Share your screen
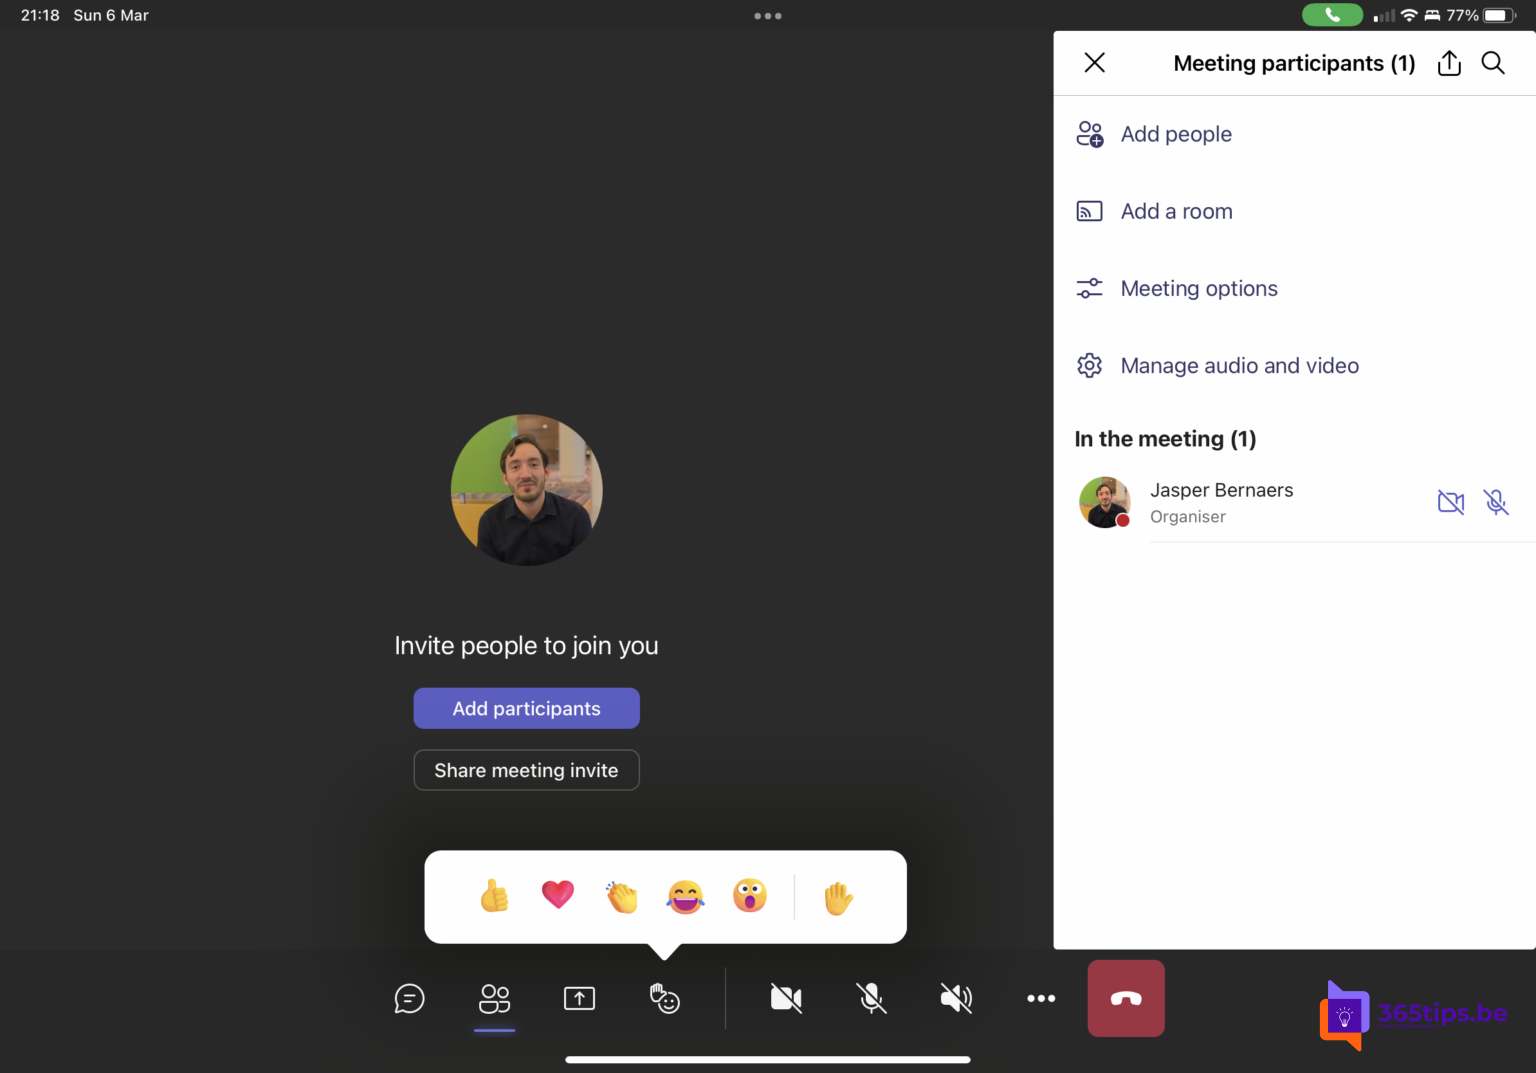The height and width of the screenshot is (1073, 1536). (579, 998)
